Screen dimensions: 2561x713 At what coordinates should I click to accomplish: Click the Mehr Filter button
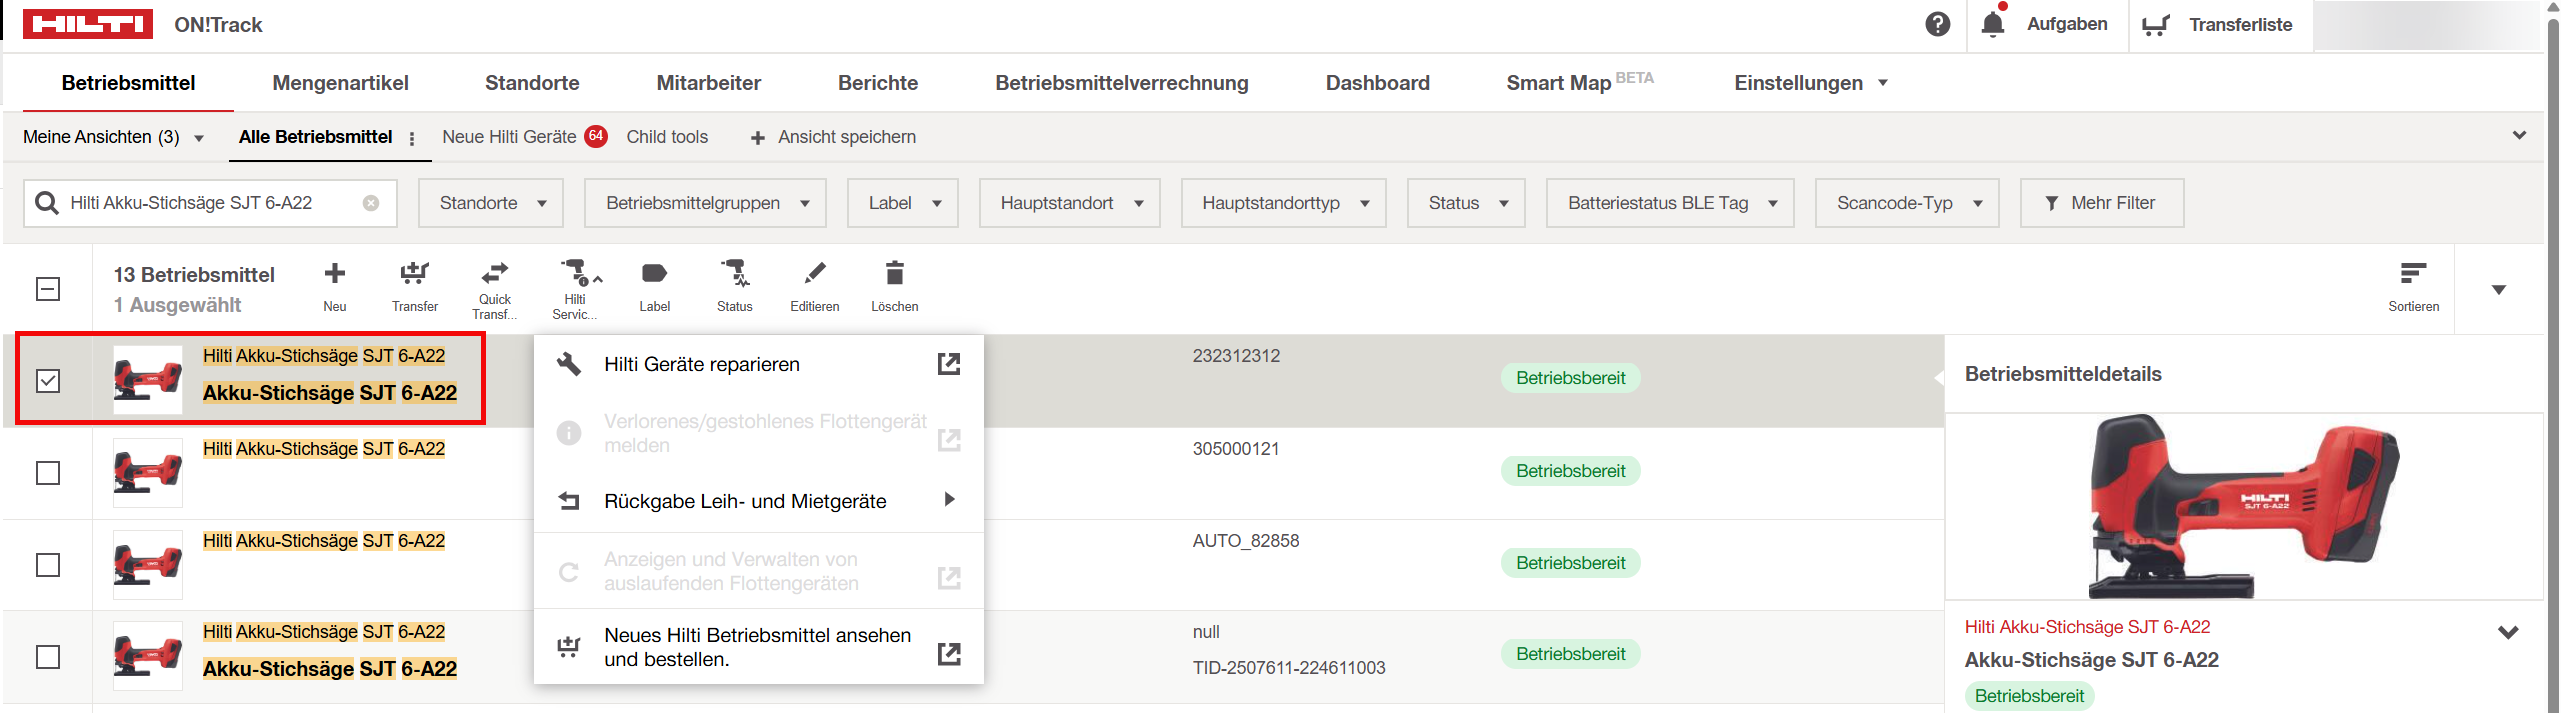2102,203
